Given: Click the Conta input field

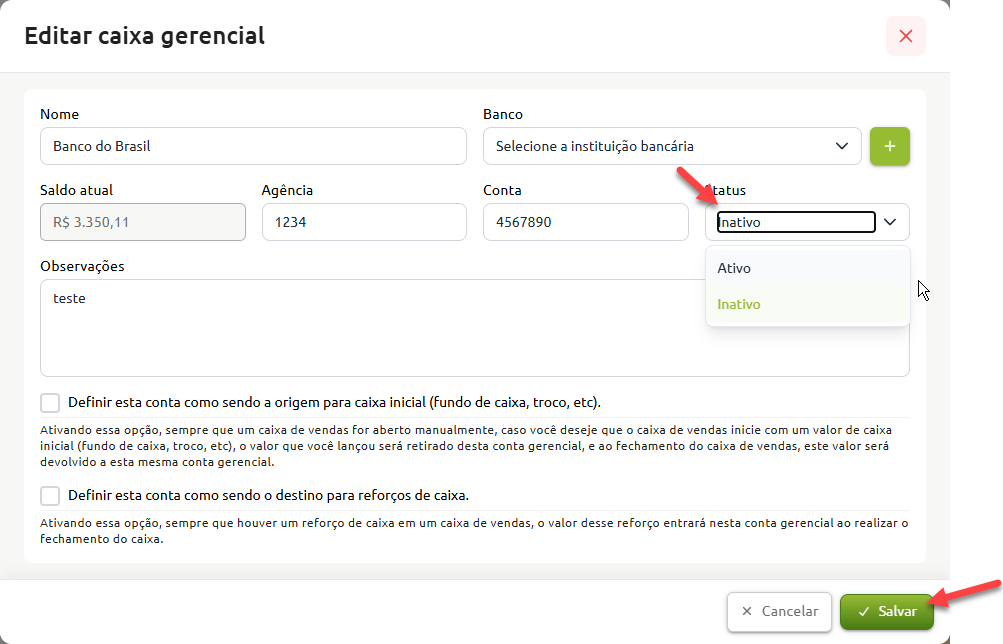Looking at the screenshot, I should pos(585,222).
